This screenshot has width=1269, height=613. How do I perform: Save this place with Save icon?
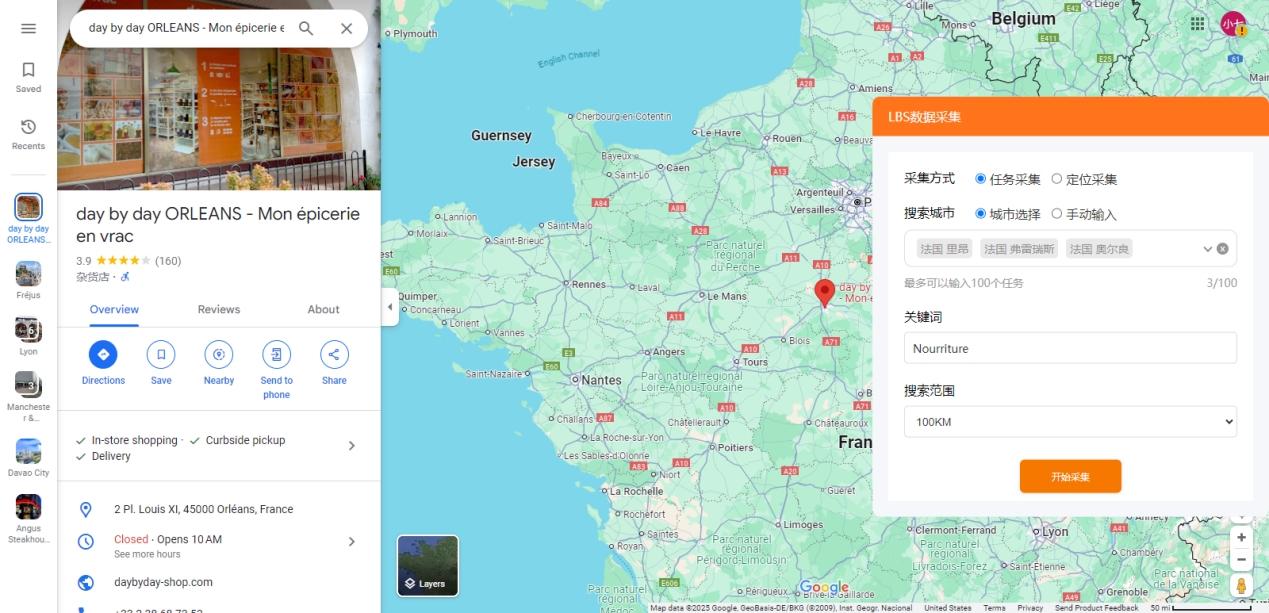point(161,354)
